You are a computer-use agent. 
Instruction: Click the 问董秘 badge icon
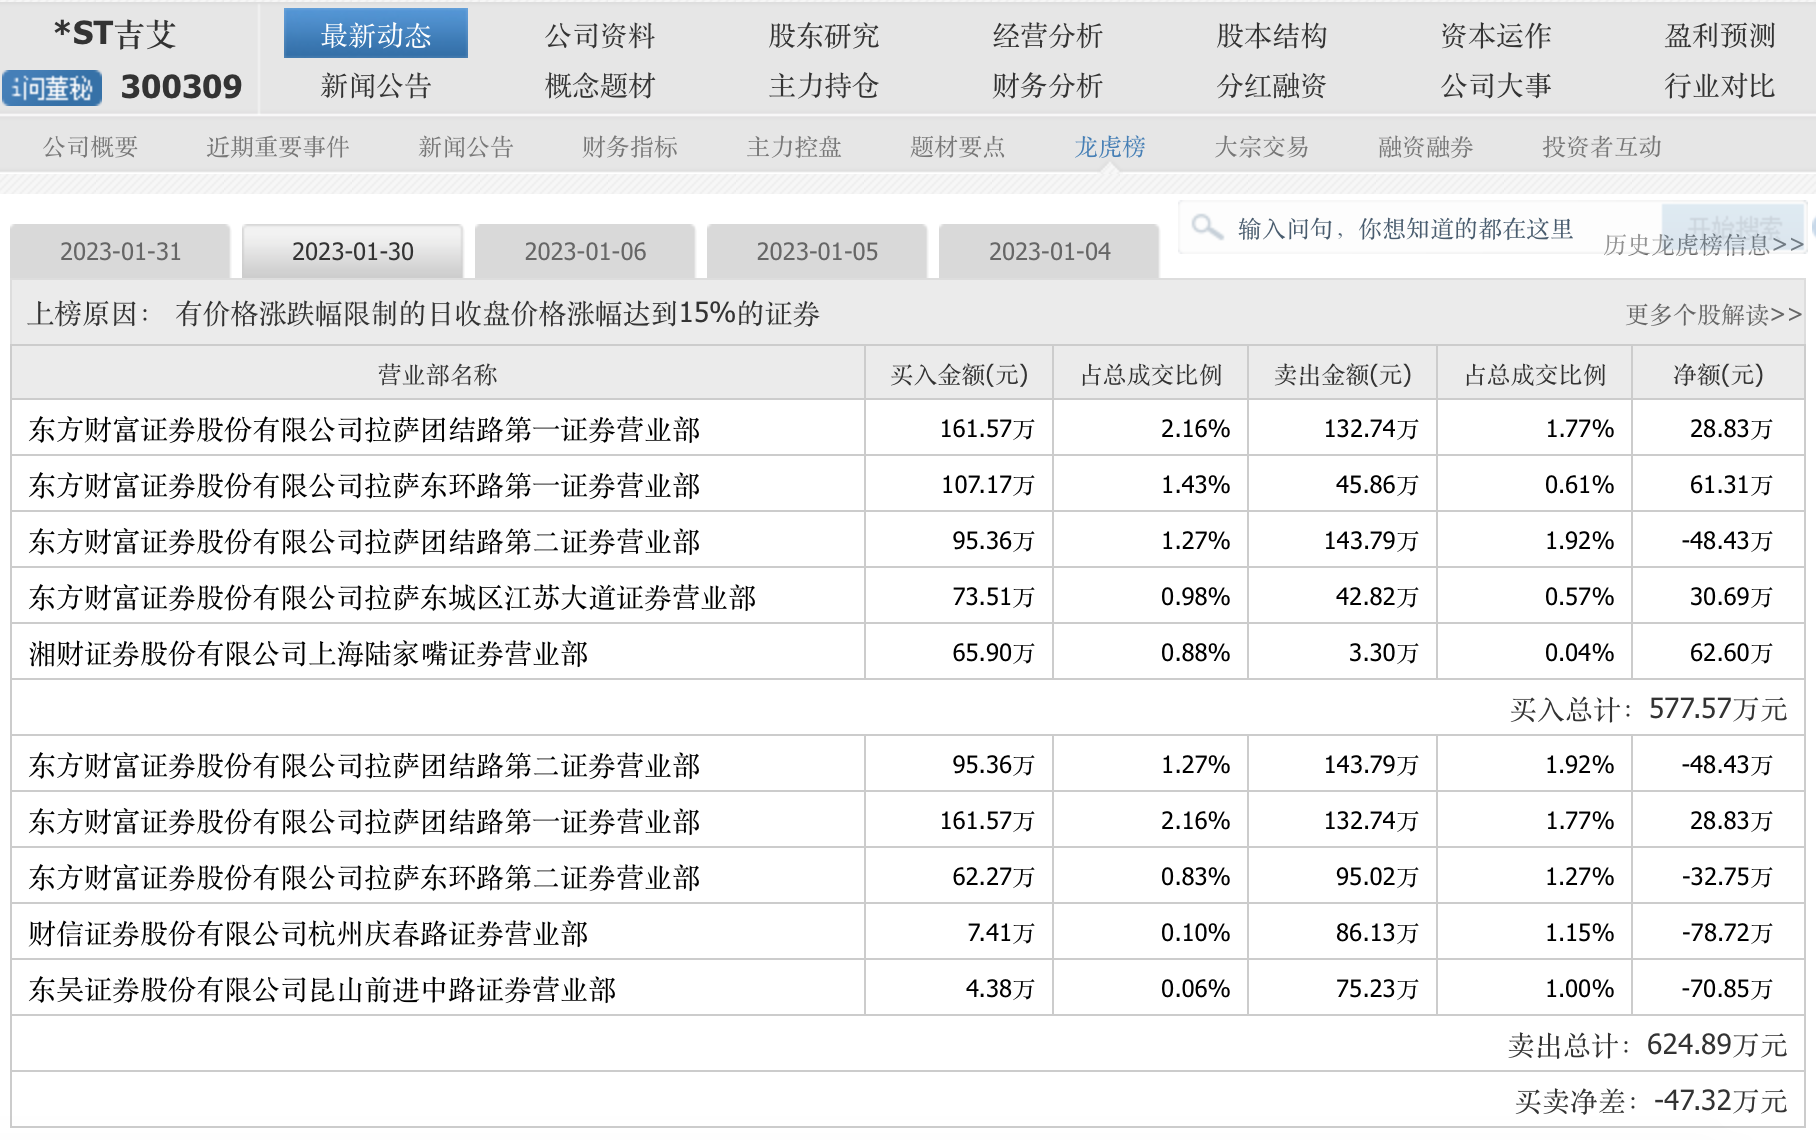52,88
